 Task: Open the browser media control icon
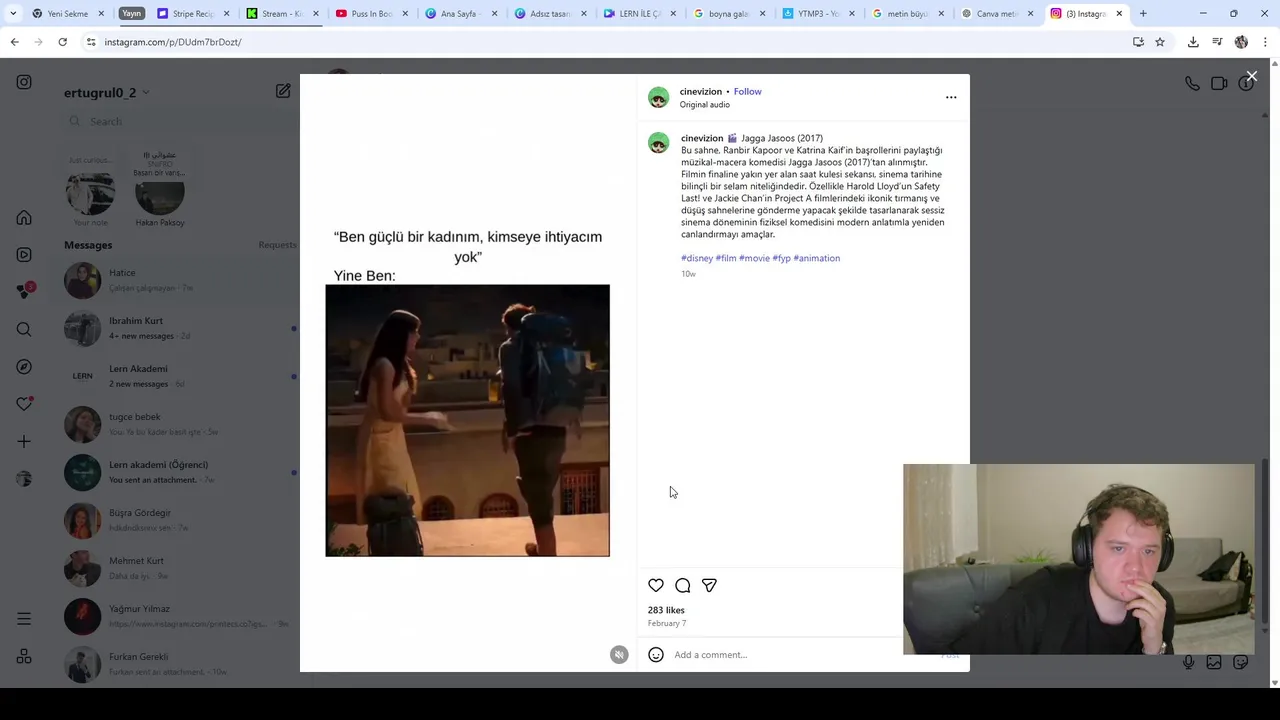click(x=1217, y=42)
